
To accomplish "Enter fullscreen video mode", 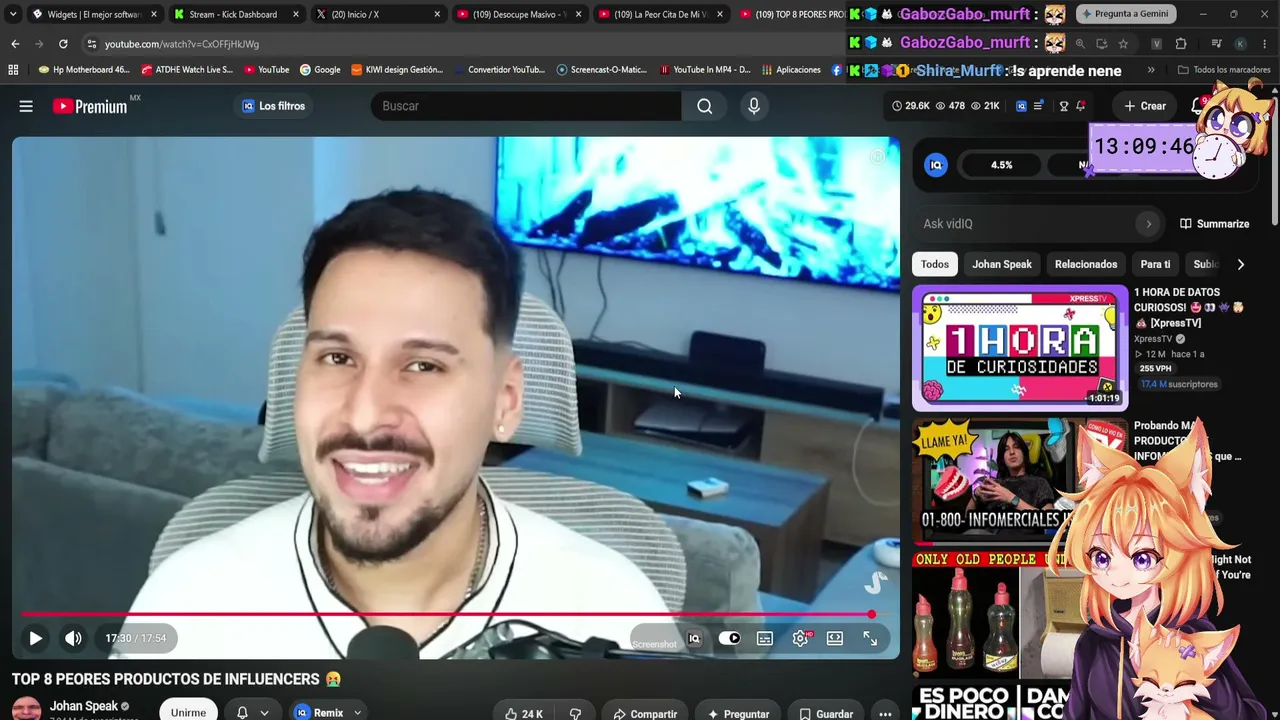I will (x=870, y=639).
